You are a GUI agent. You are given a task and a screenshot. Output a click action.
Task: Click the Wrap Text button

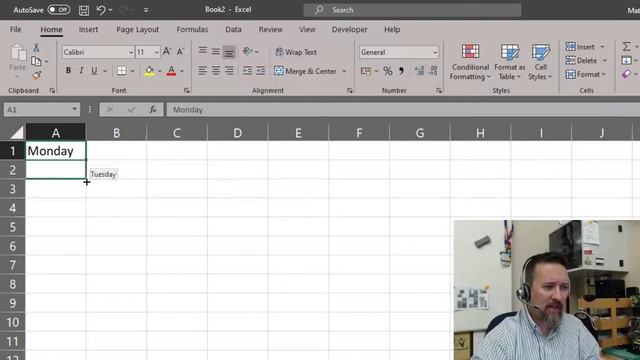(296, 52)
